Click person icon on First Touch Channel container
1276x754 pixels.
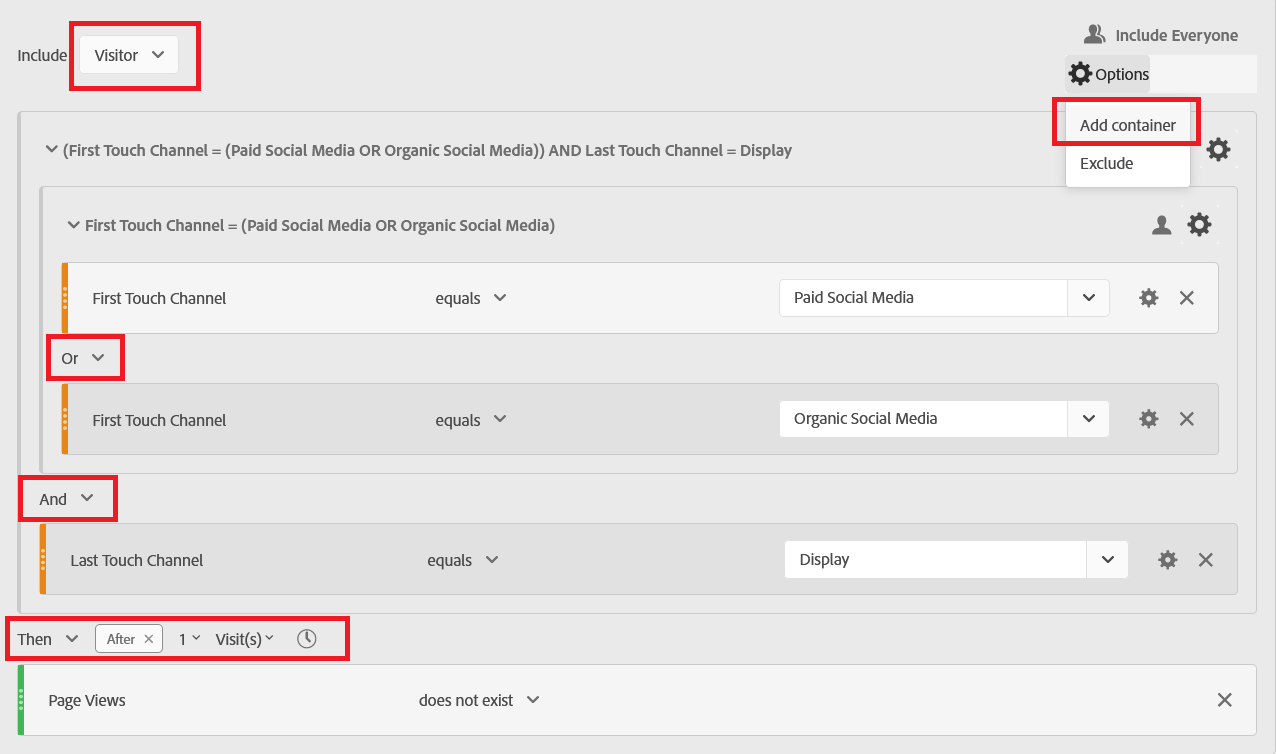[1161, 225]
